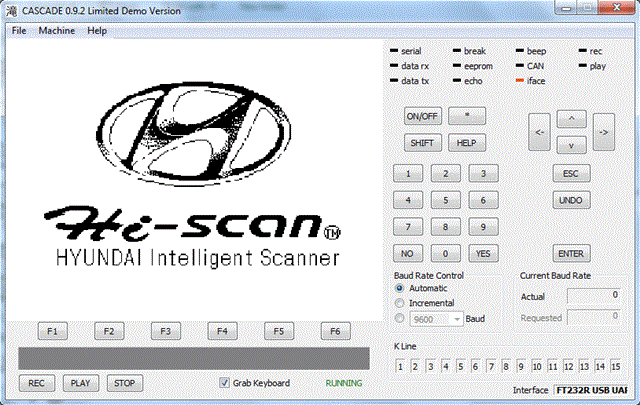Click keypad digit 7
The width and height of the screenshot is (640, 405).
[x=408, y=227]
